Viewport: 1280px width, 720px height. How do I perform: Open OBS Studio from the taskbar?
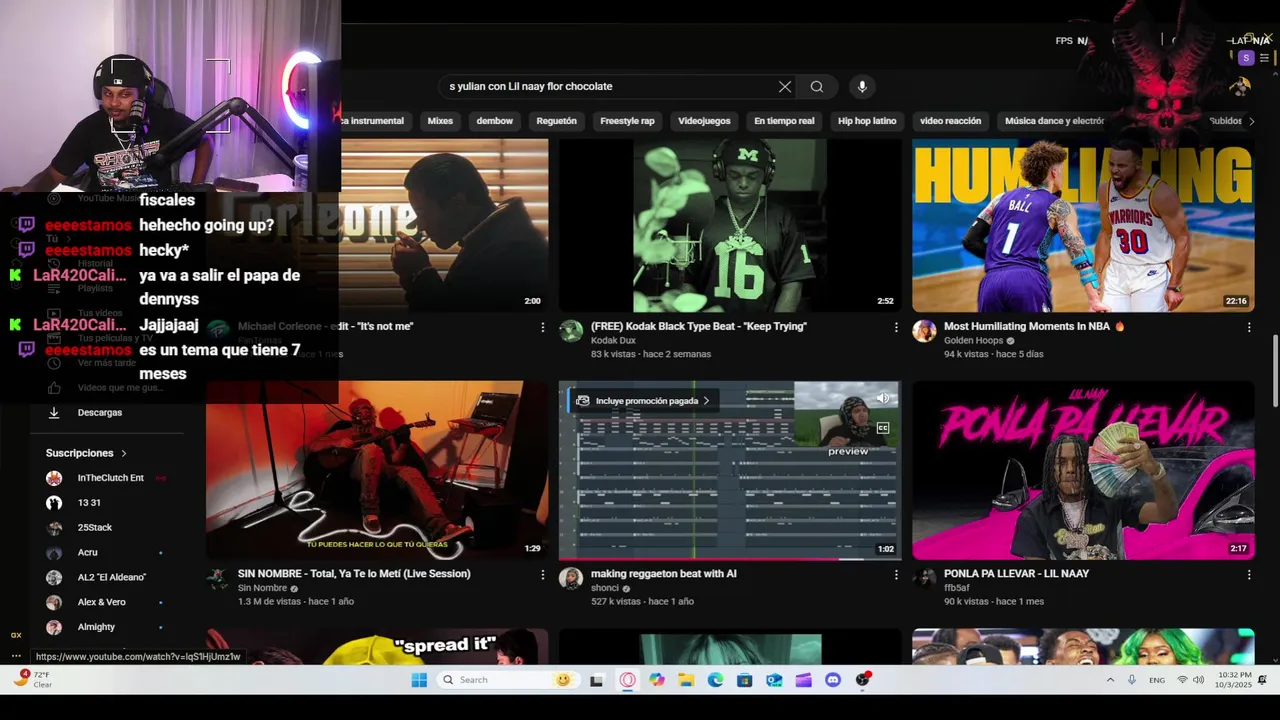pos(863,680)
